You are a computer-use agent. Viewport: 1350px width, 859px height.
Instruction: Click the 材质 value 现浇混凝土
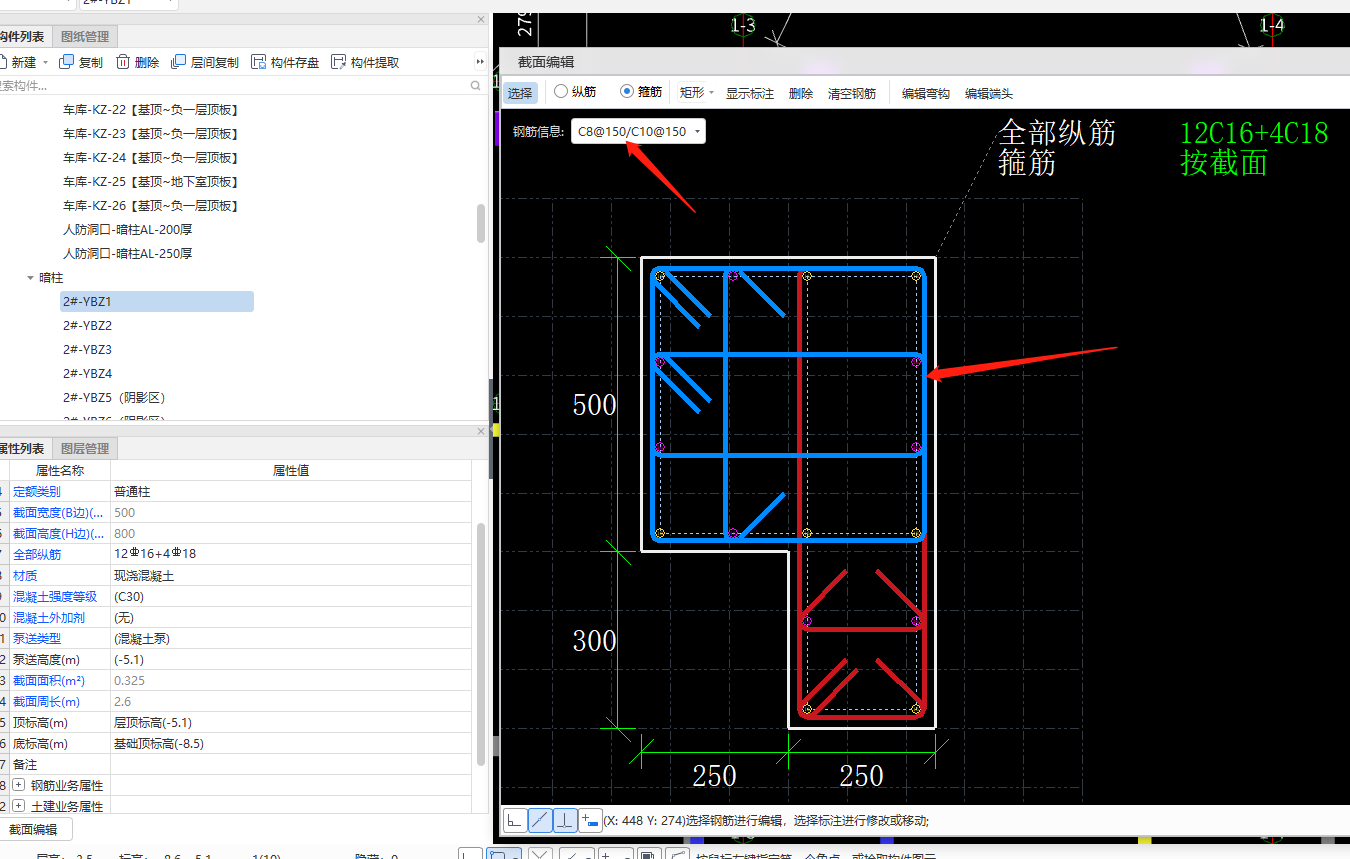(x=290, y=575)
